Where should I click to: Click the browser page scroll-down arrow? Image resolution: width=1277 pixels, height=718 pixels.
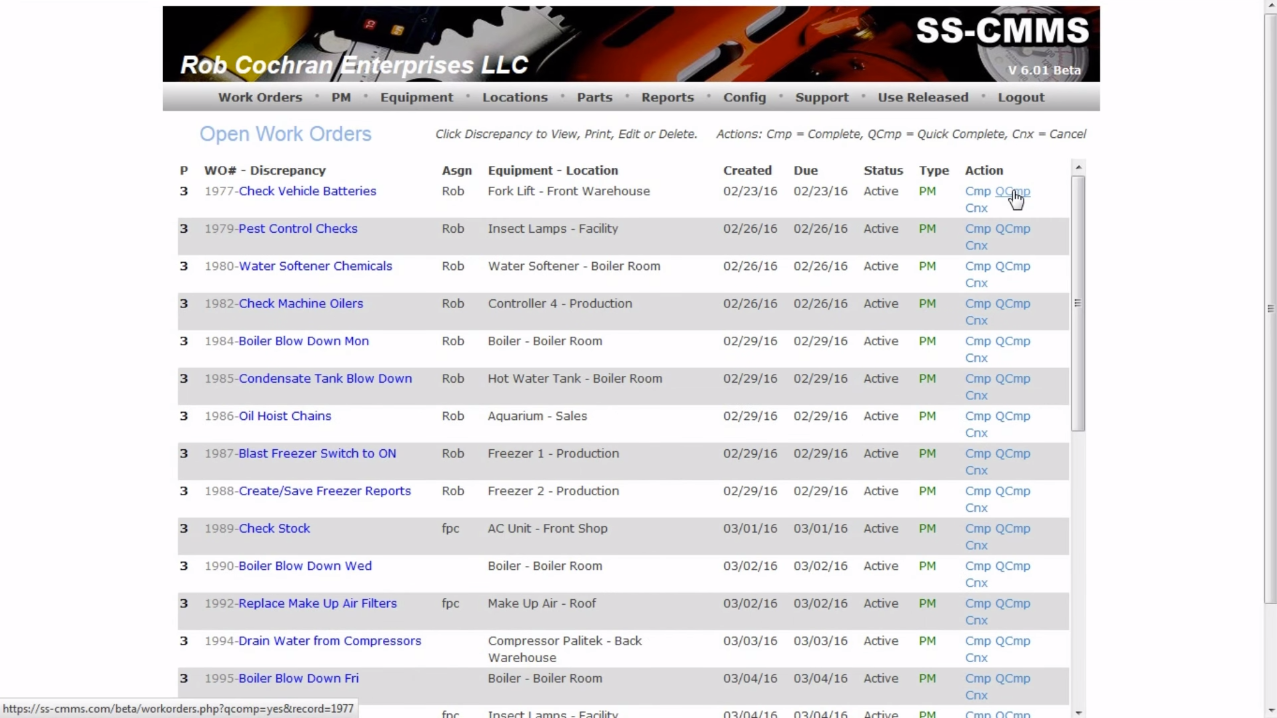(x=1270, y=711)
